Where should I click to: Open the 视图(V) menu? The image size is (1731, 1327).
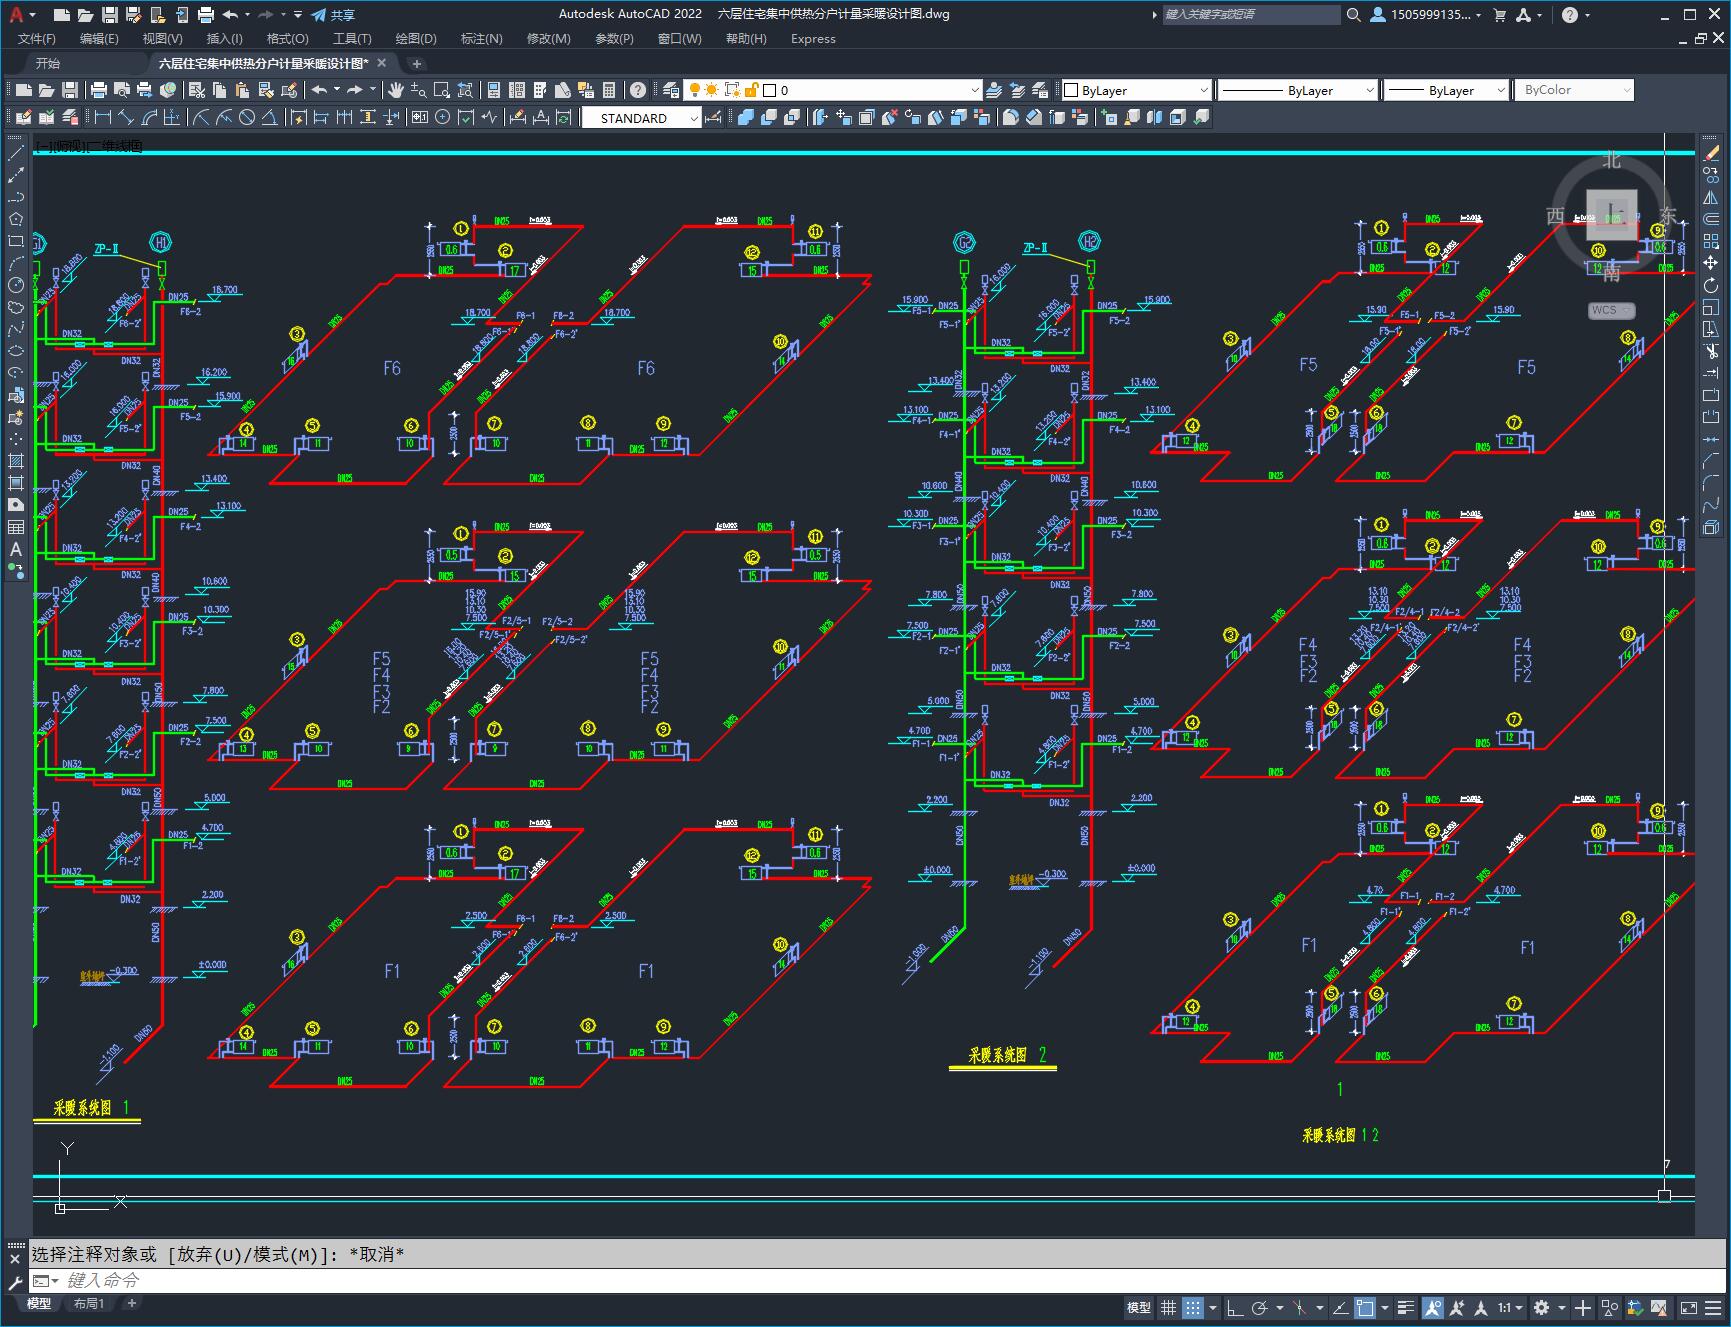click(x=162, y=38)
